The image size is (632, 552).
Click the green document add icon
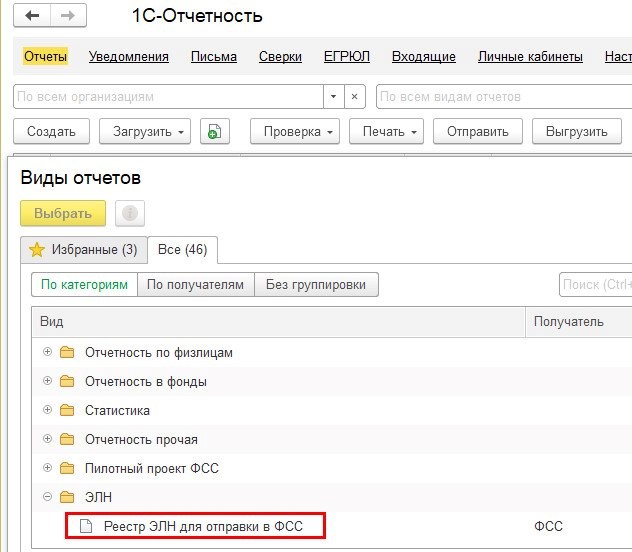point(214,132)
